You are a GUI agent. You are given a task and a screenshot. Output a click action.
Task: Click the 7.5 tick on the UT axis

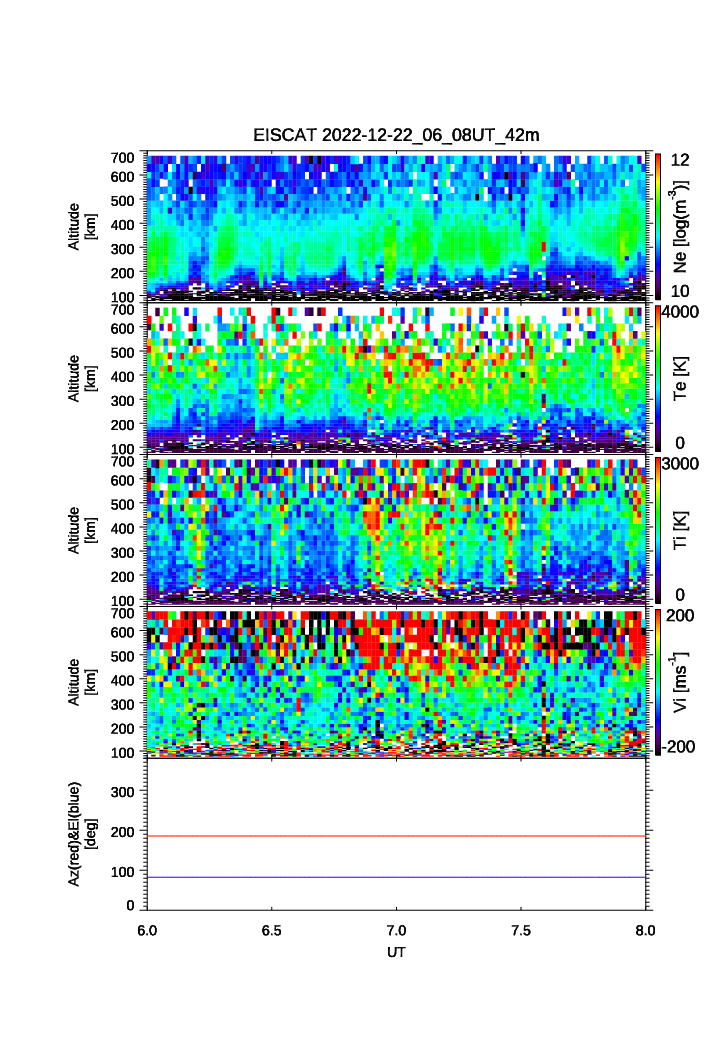tap(520, 930)
